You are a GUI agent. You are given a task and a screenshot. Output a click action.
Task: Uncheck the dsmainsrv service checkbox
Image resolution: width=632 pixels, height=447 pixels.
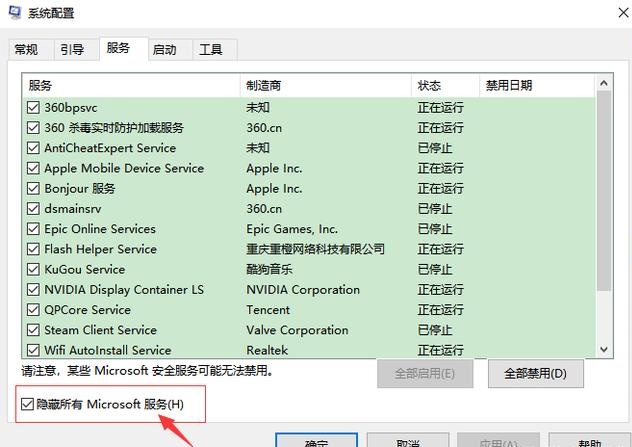(x=33, y=208)
